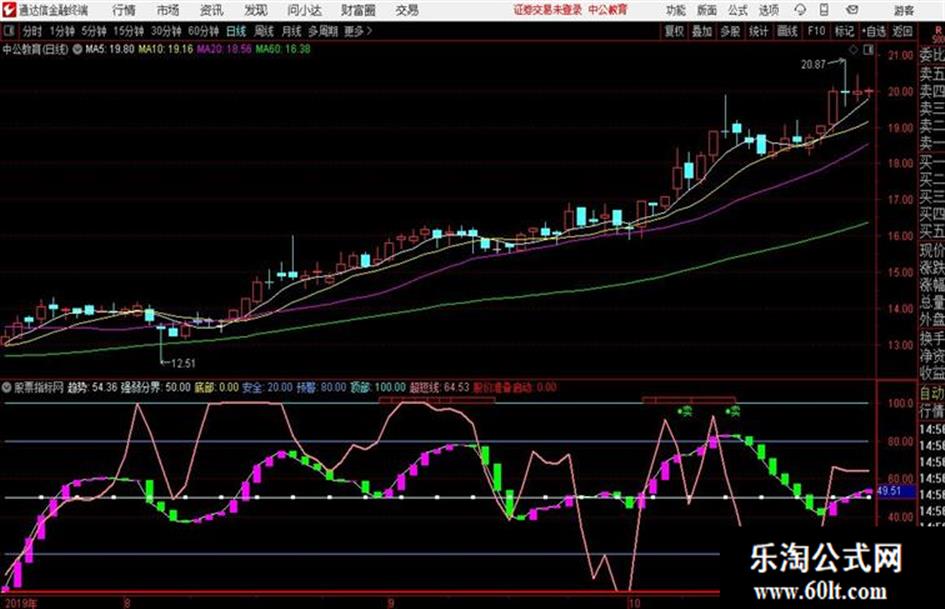Click the 返回 back button

[x=902, y=31]
